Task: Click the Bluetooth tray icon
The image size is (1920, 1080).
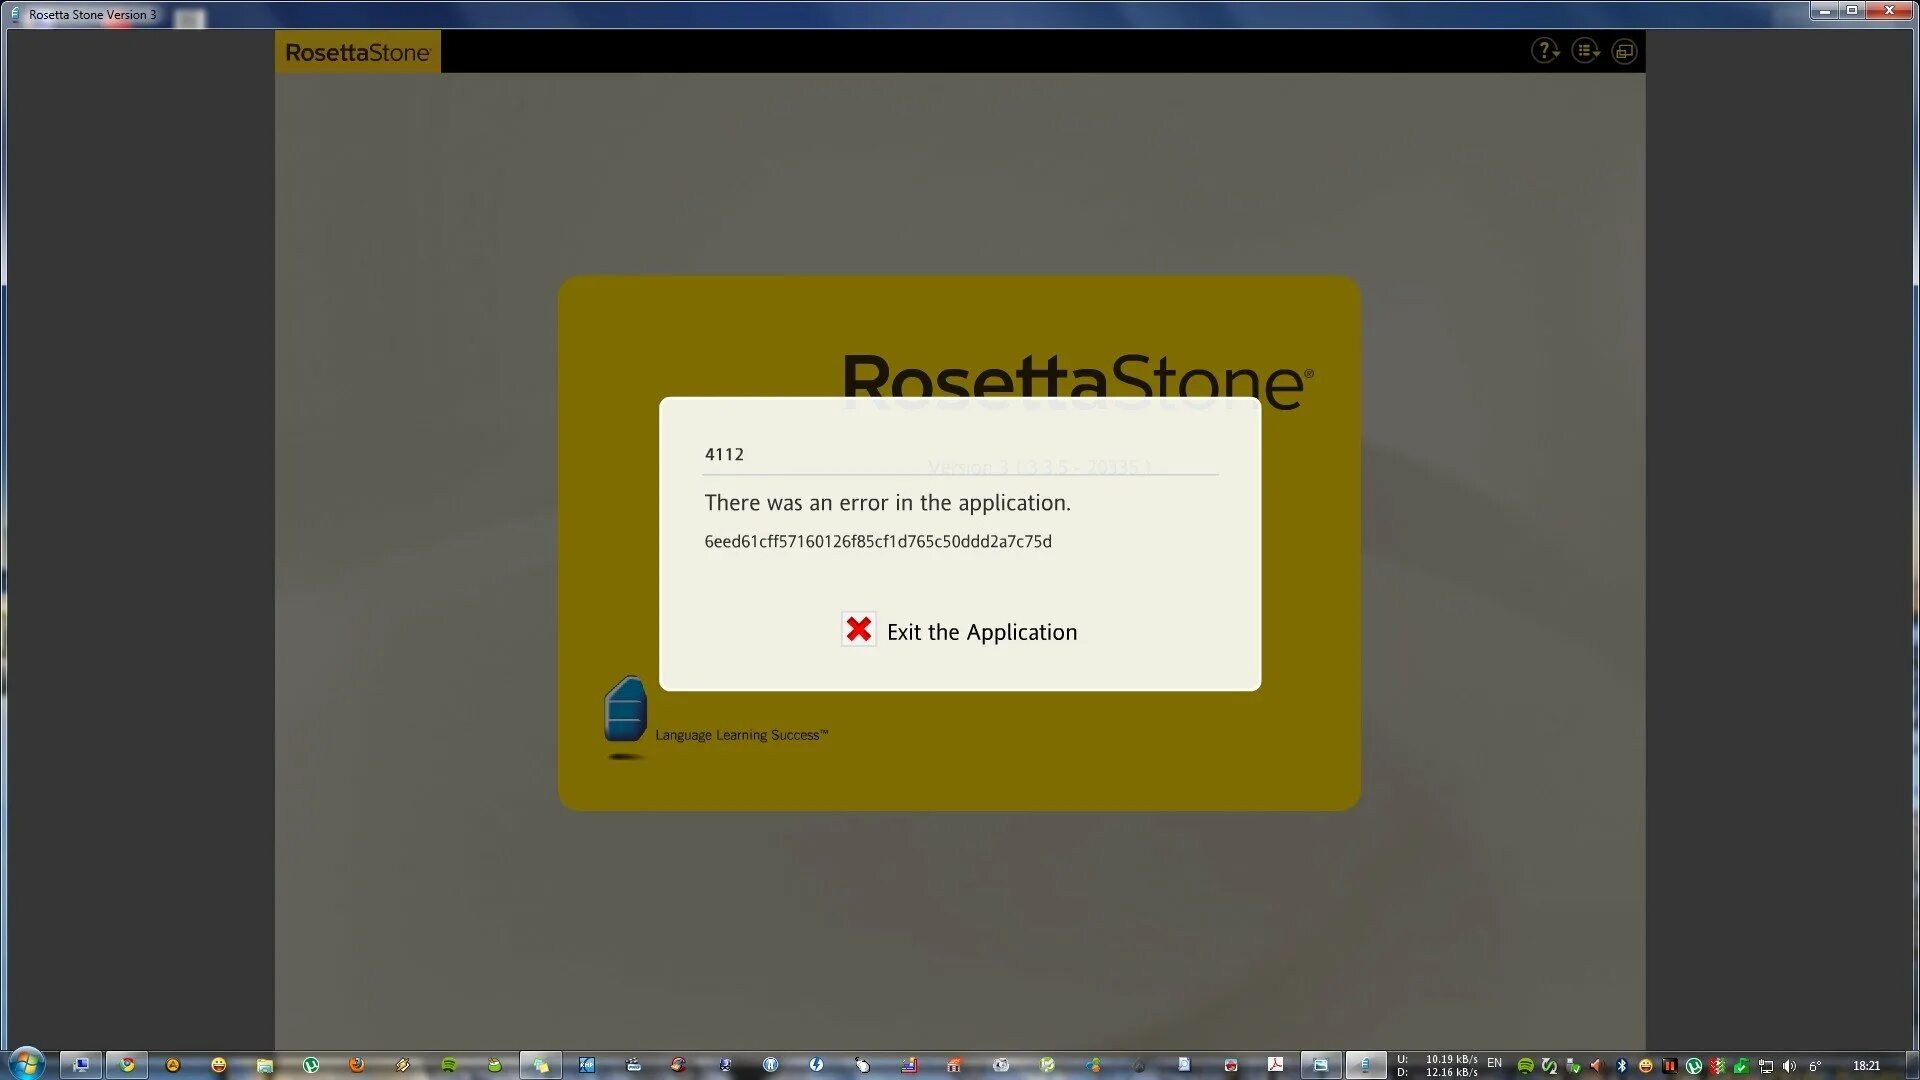Action: [x=1622, y=1066]
